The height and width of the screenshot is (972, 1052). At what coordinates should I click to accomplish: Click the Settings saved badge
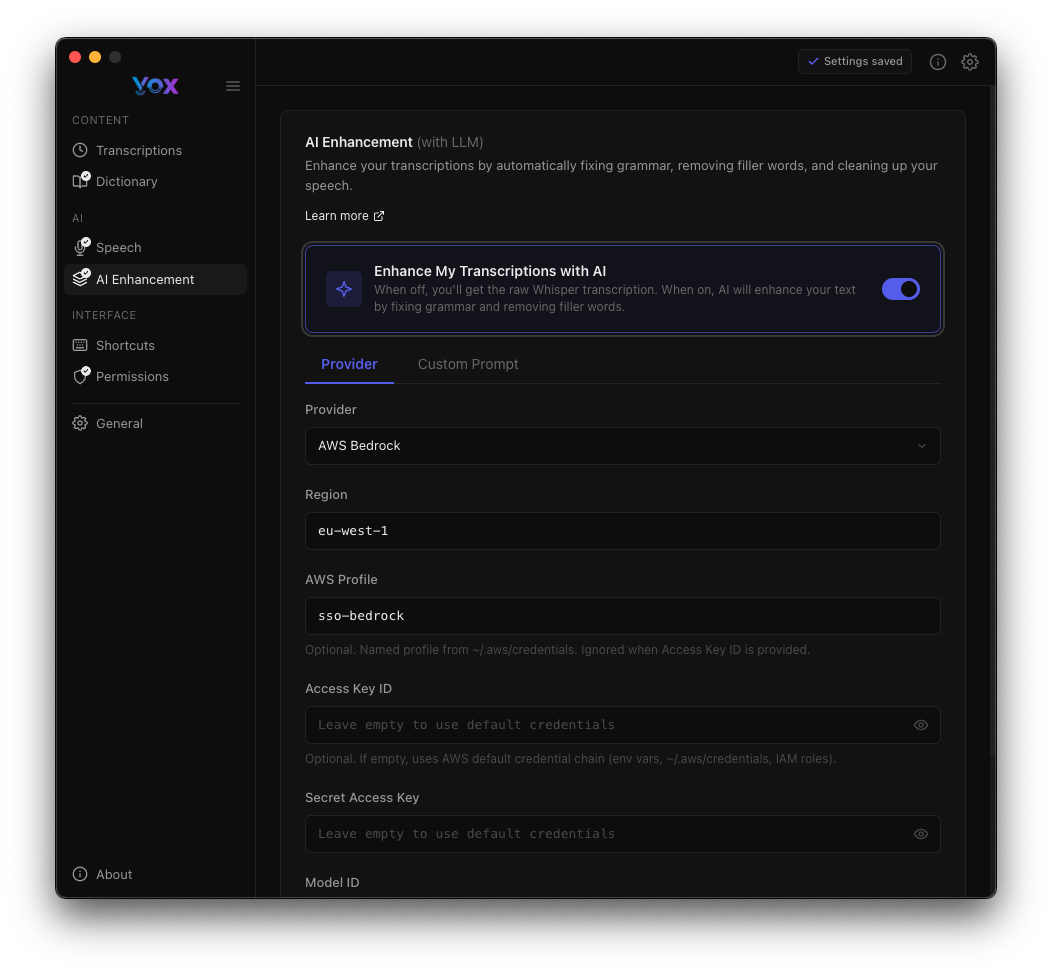tap(855, 61)
